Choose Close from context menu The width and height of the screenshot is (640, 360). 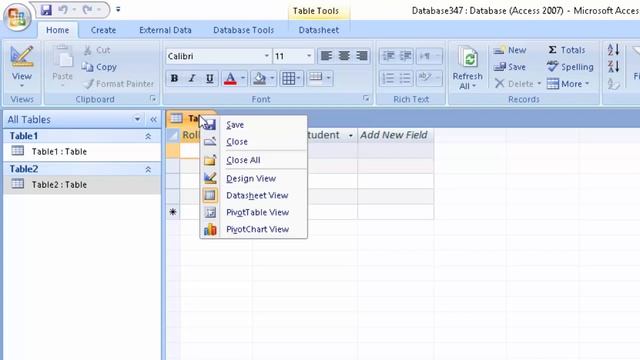253,142
